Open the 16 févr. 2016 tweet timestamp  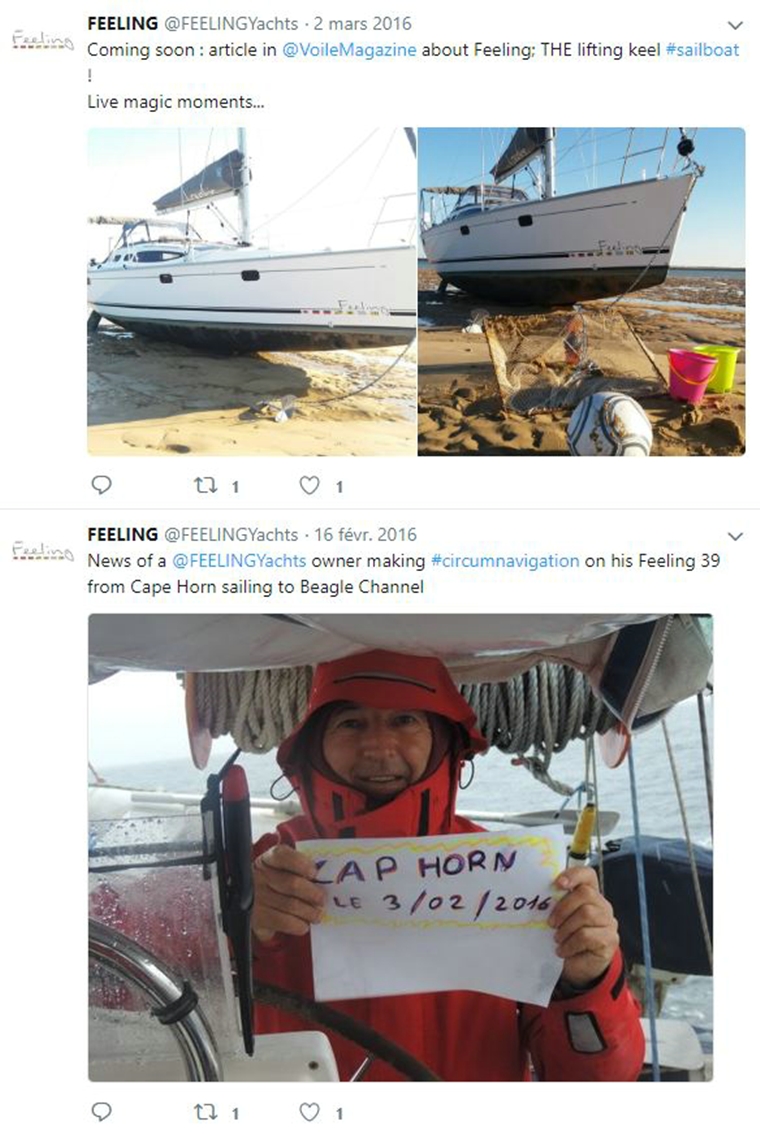point(365,535)
